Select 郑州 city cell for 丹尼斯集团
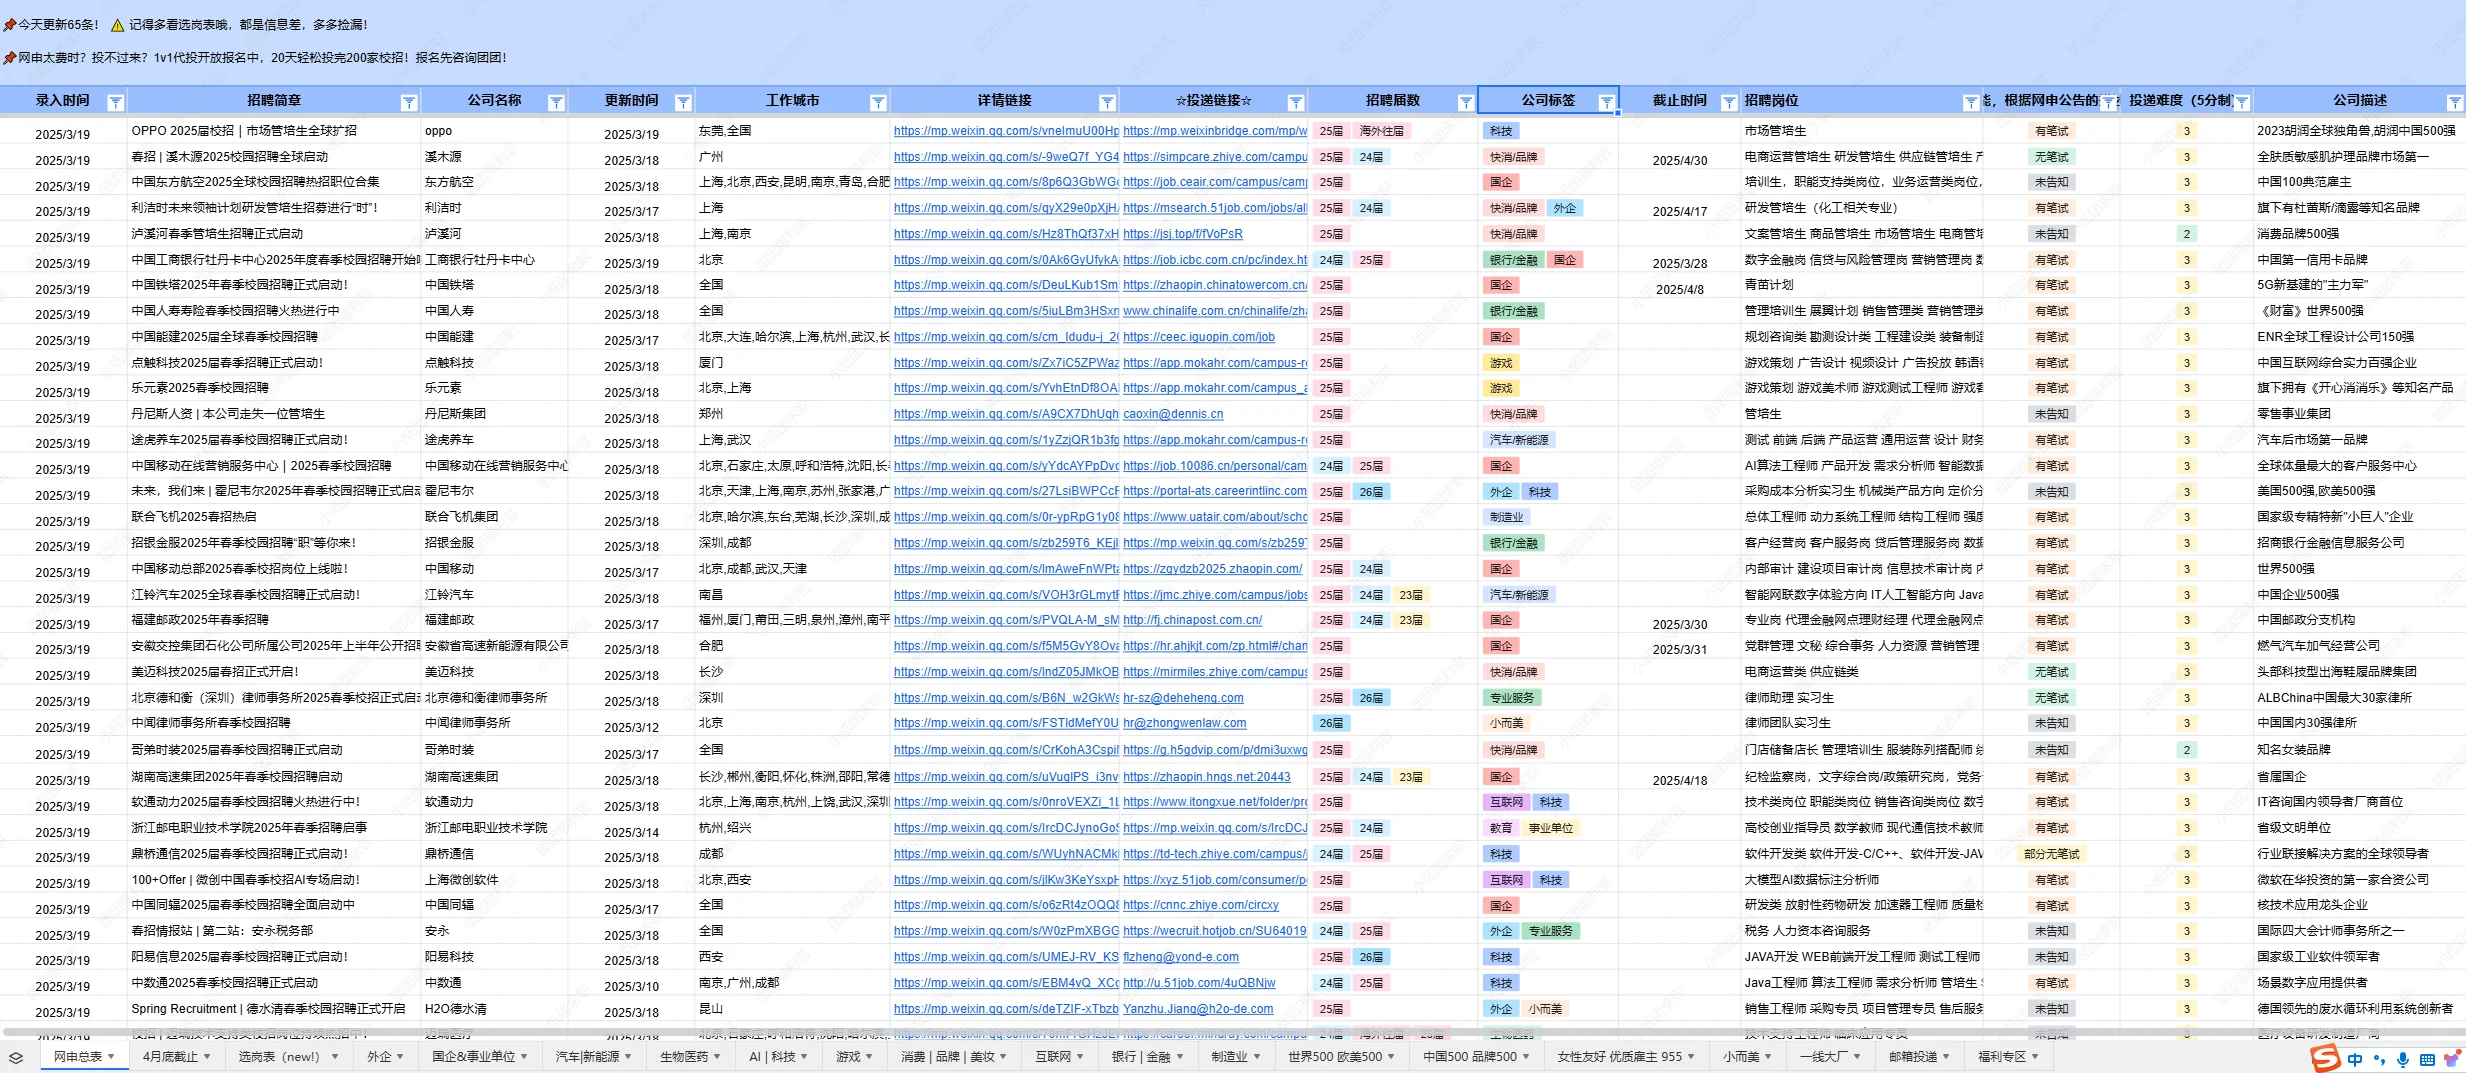 (792, 414)
